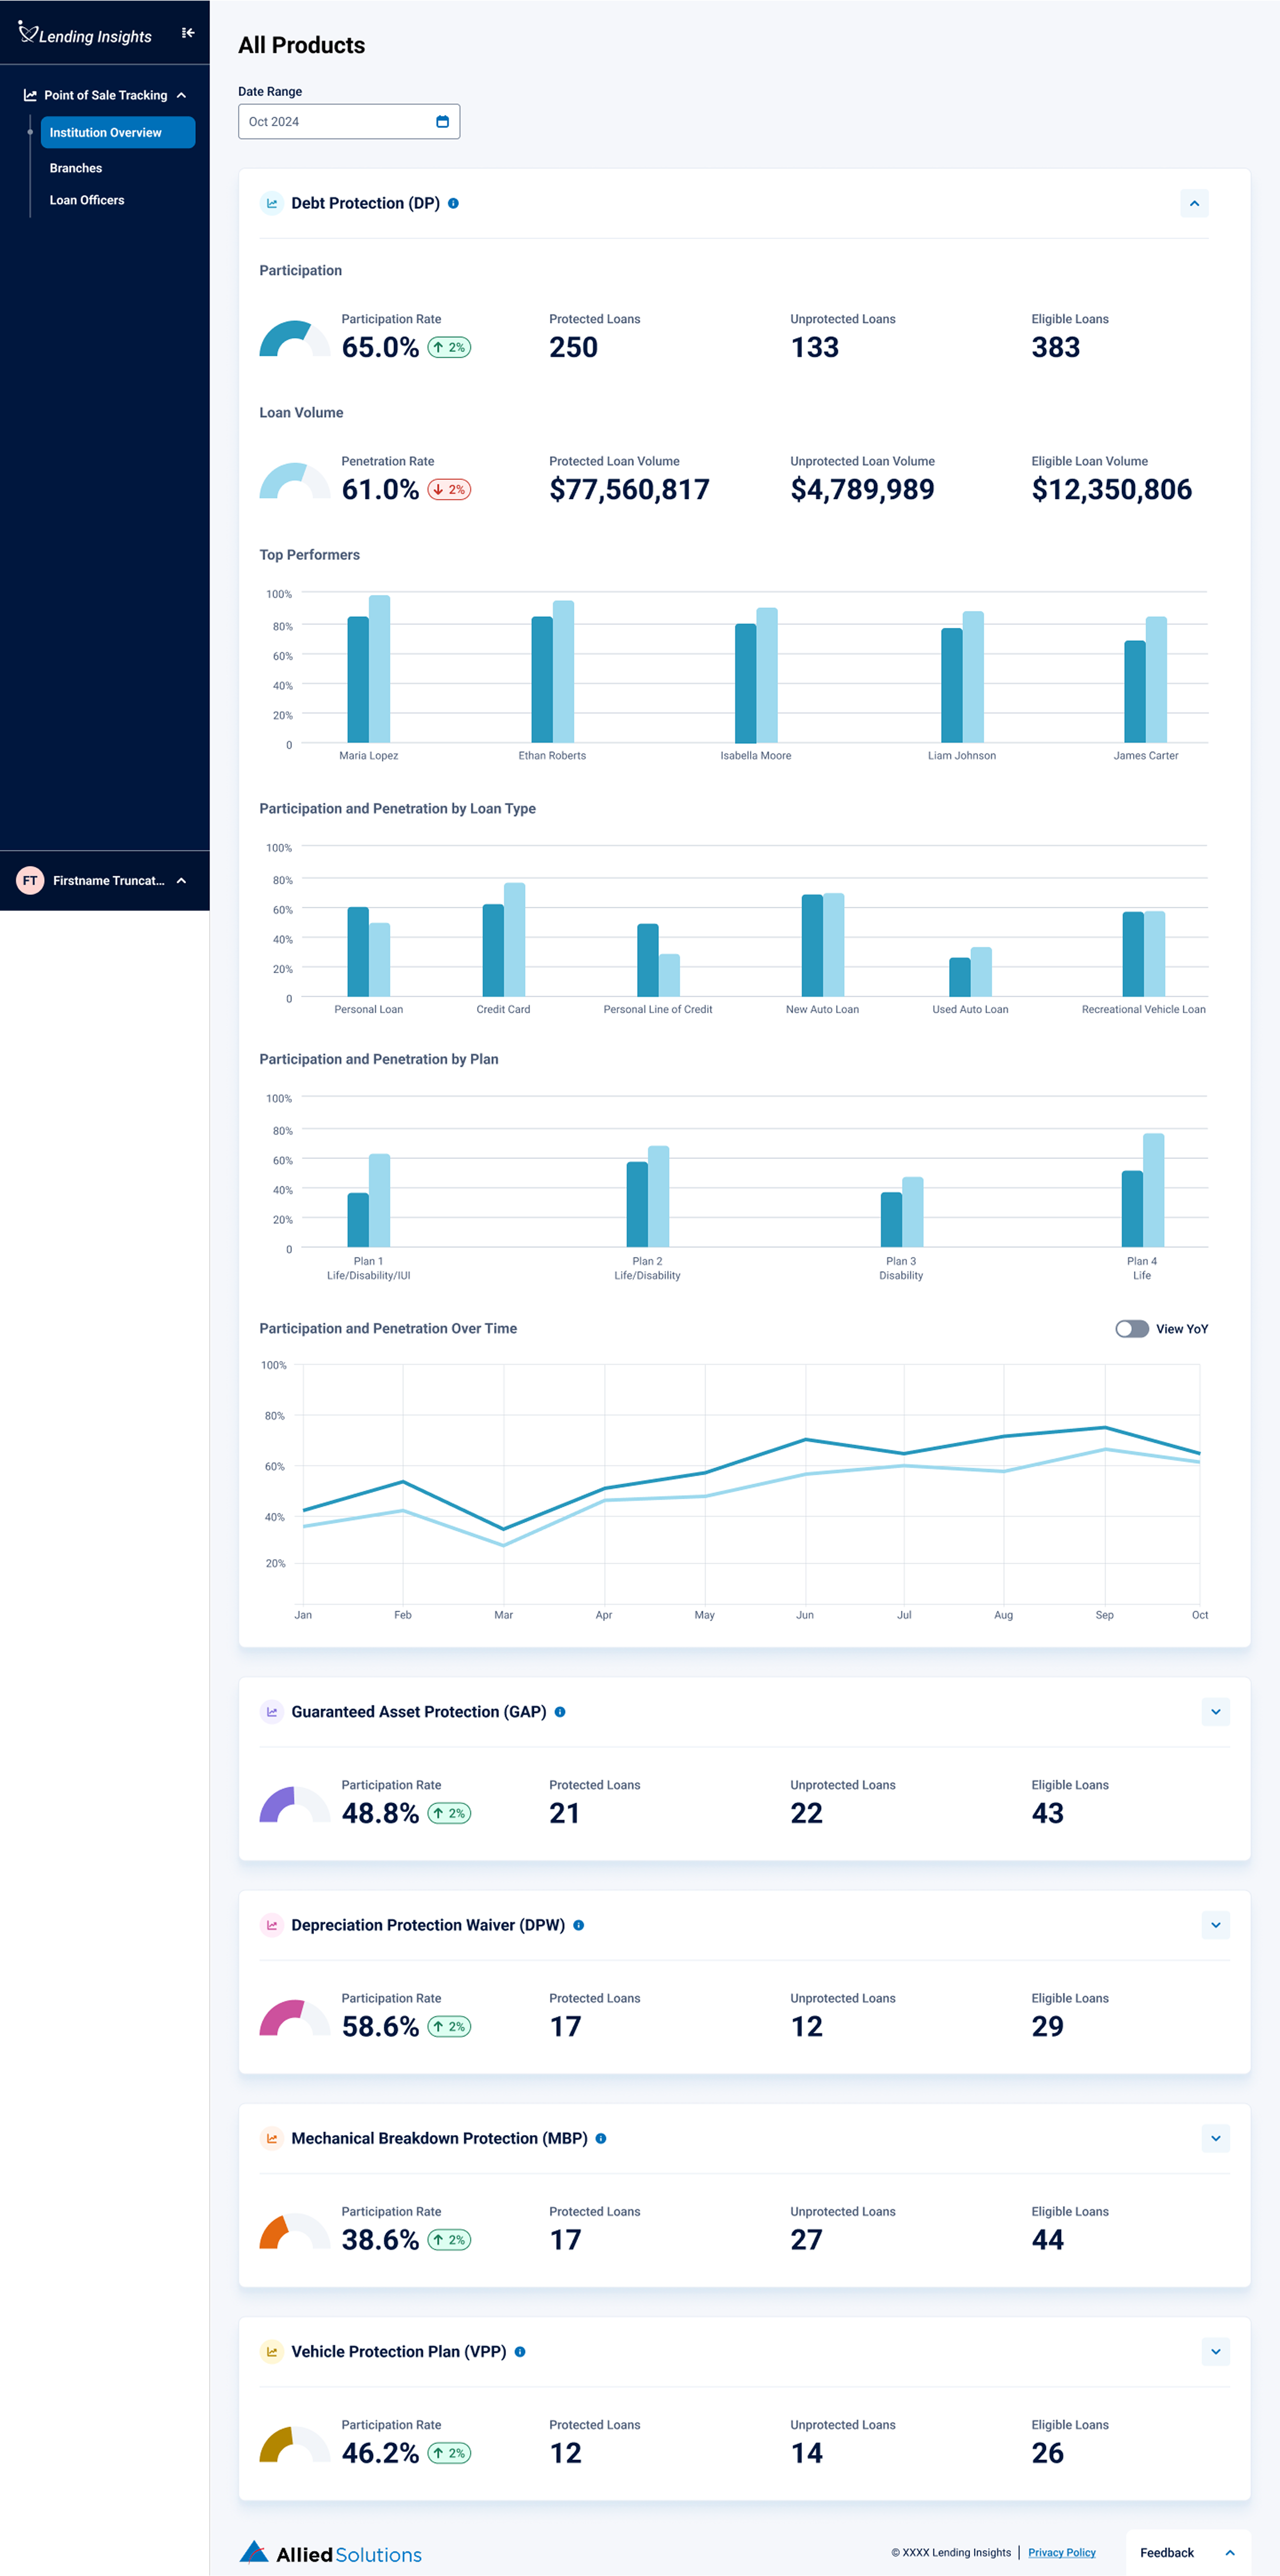Toggle the View YoY switch
The image size is (1280, 2576).
(x=1131, y=1329)
